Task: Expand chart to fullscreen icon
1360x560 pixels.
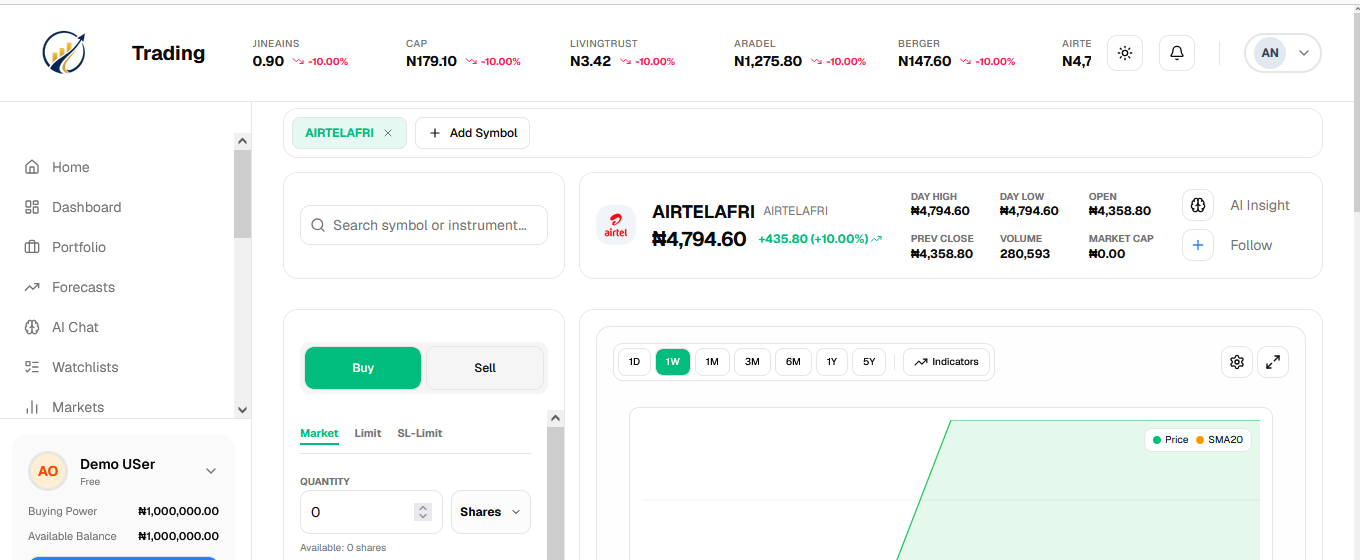Action: coord(1273,362)
